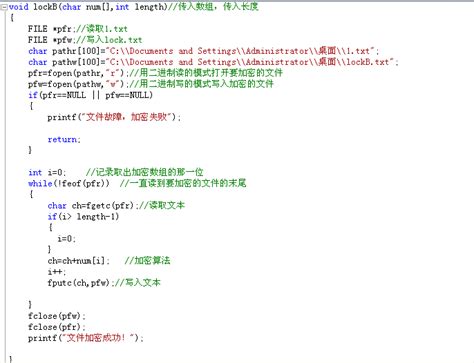Screen dimensions: 474x363
Task: Click the 'fclose(pfw);' line
Action: point(57,316)
